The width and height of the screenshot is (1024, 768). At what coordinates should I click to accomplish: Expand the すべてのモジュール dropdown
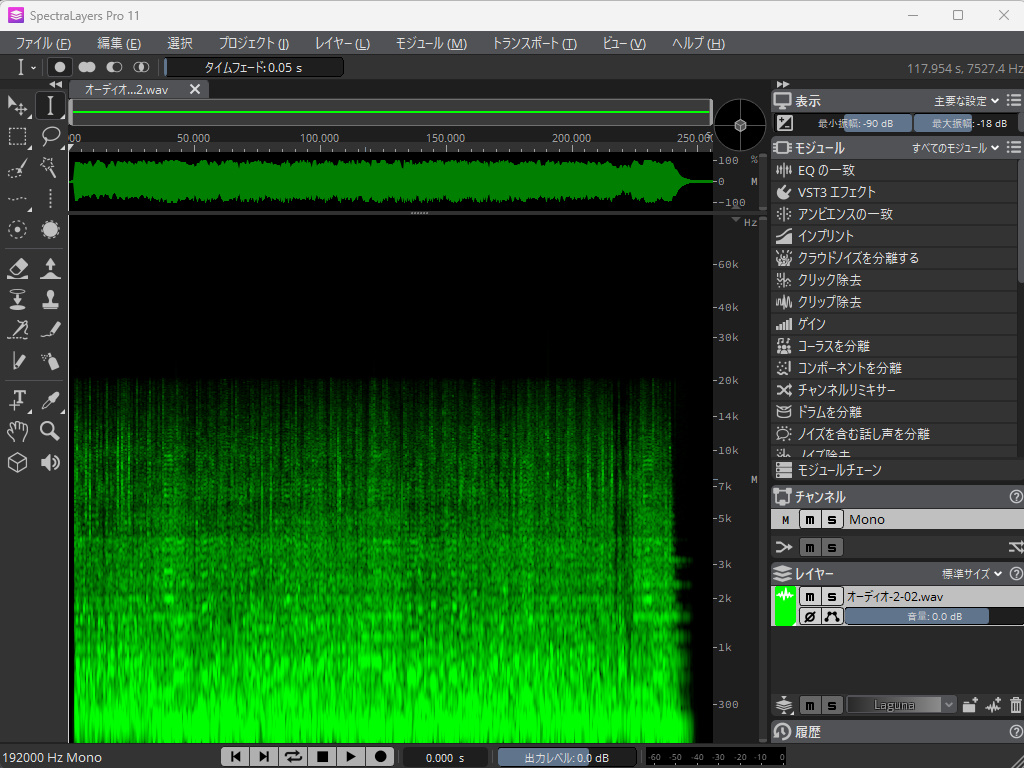point(955,148)
